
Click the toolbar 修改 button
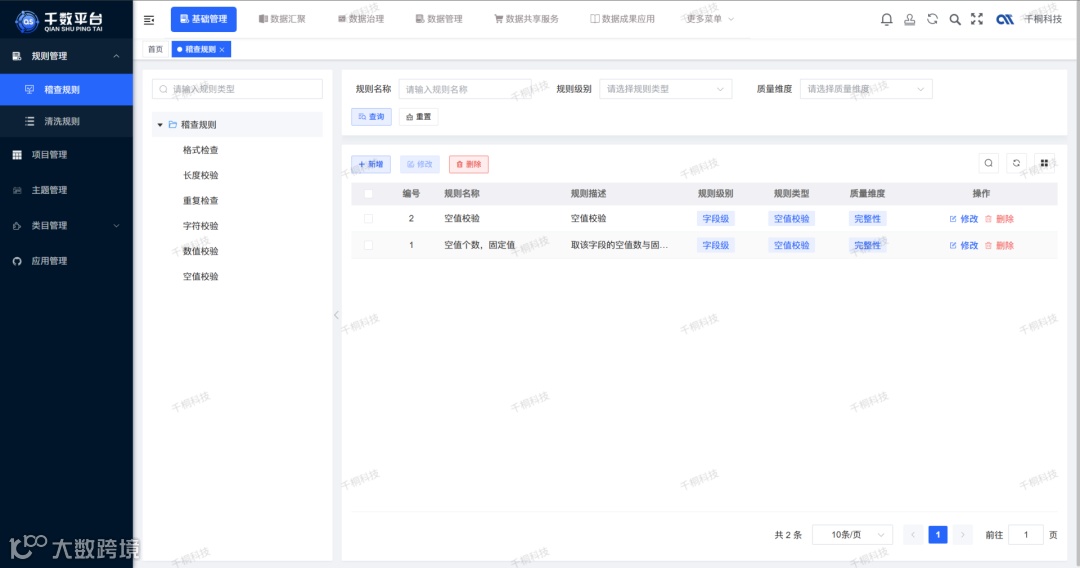[419, 165]
